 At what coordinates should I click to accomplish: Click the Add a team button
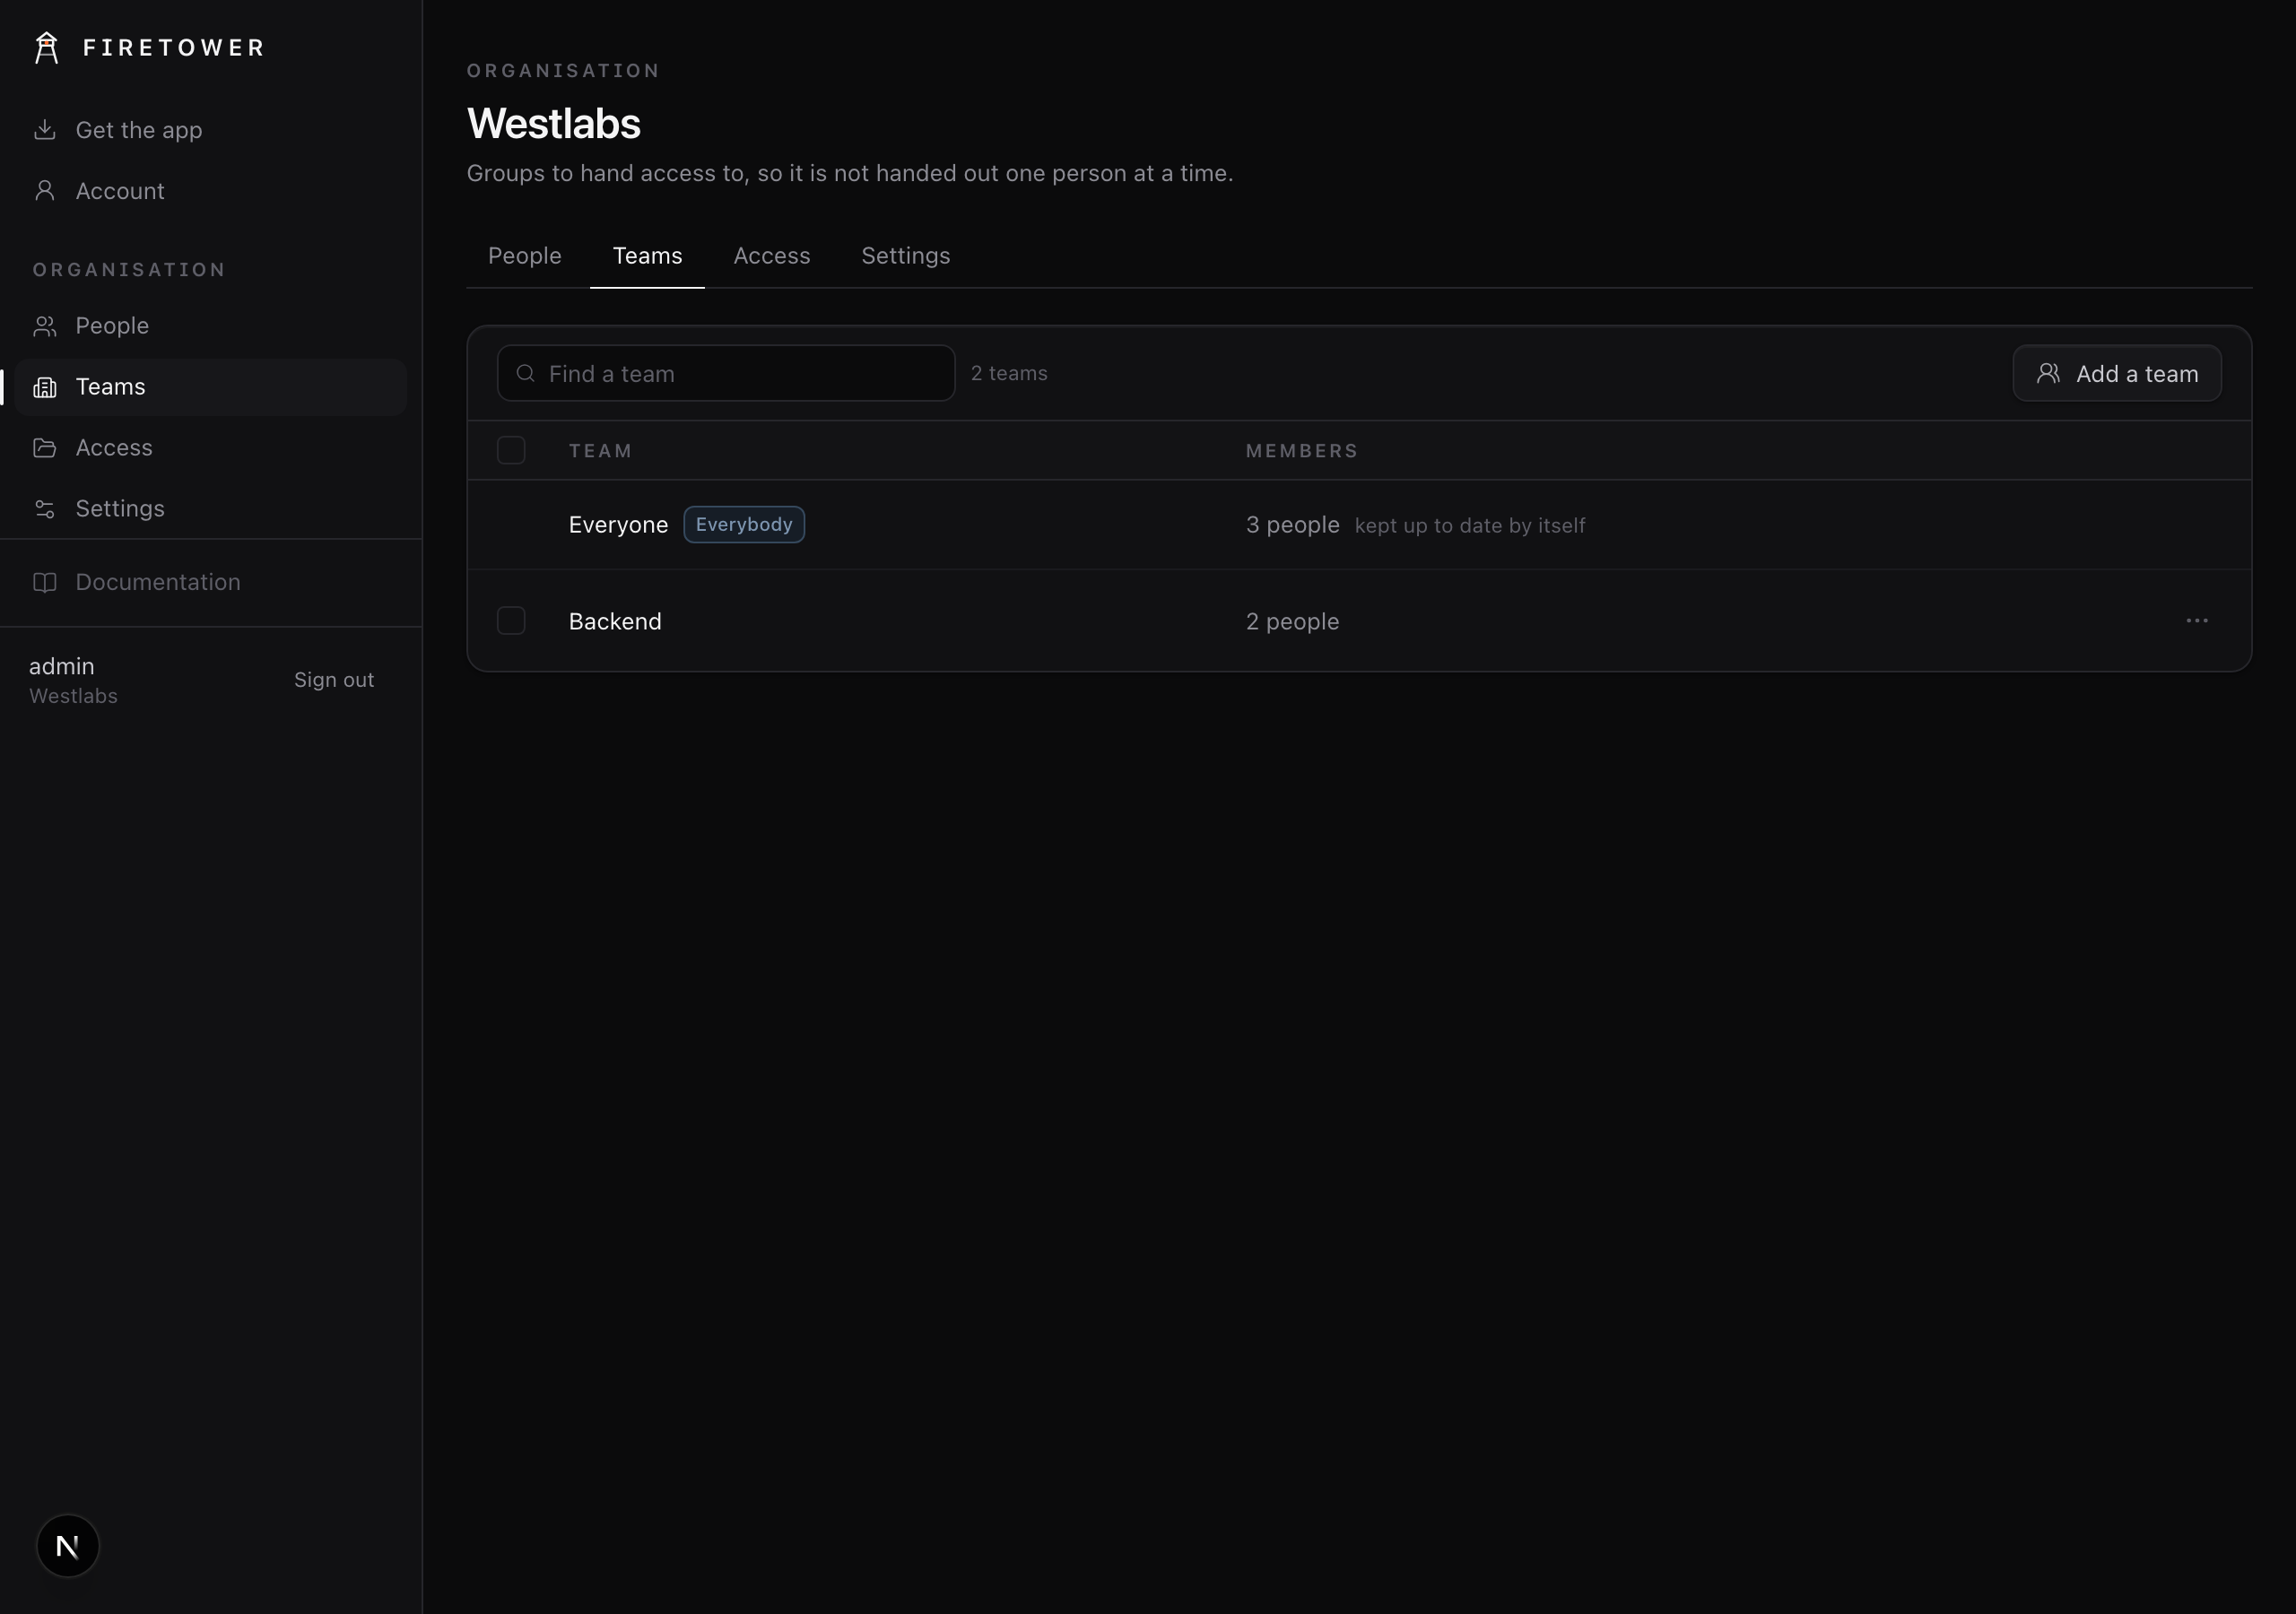(2117, 373)
